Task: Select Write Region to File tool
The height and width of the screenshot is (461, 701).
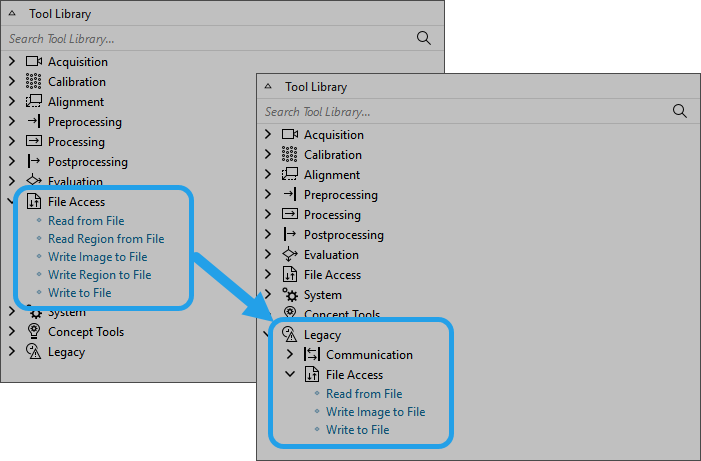Action: (99, 275)
